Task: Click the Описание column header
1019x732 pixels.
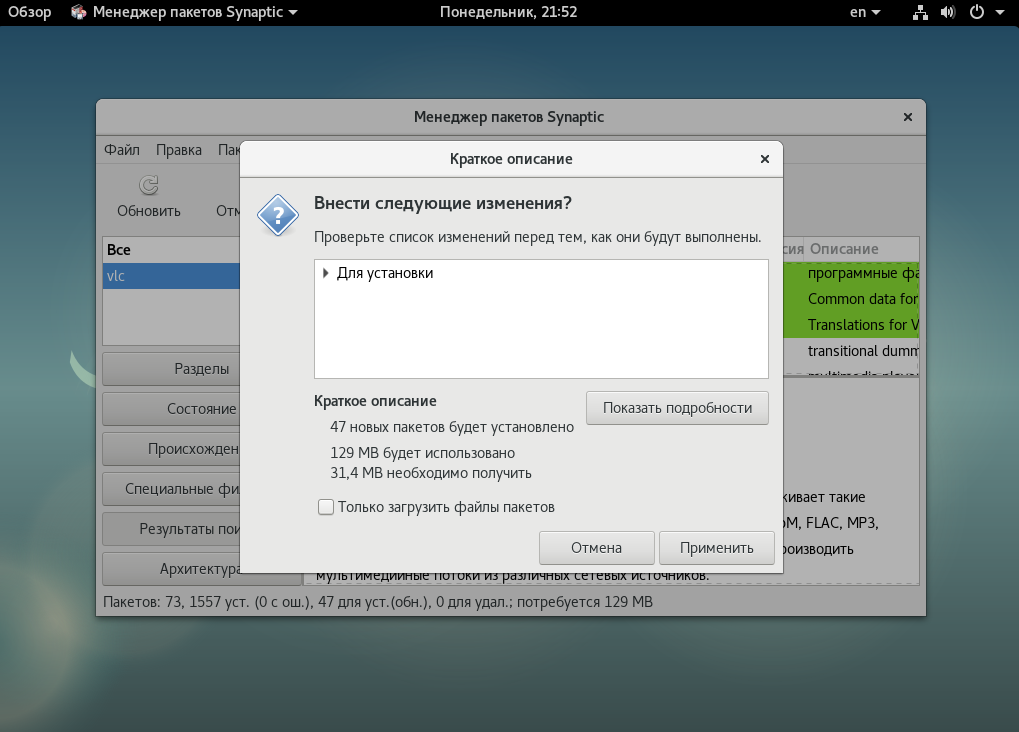Action: point(861,249)
